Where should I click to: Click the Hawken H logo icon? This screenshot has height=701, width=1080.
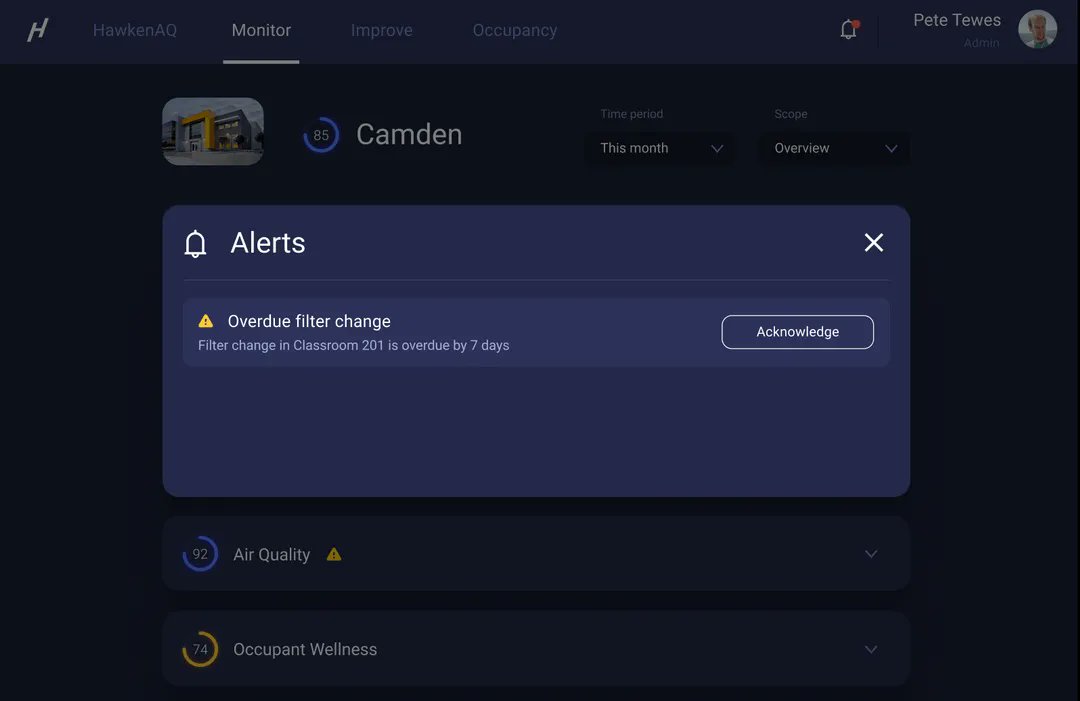[x=38, y=30]
